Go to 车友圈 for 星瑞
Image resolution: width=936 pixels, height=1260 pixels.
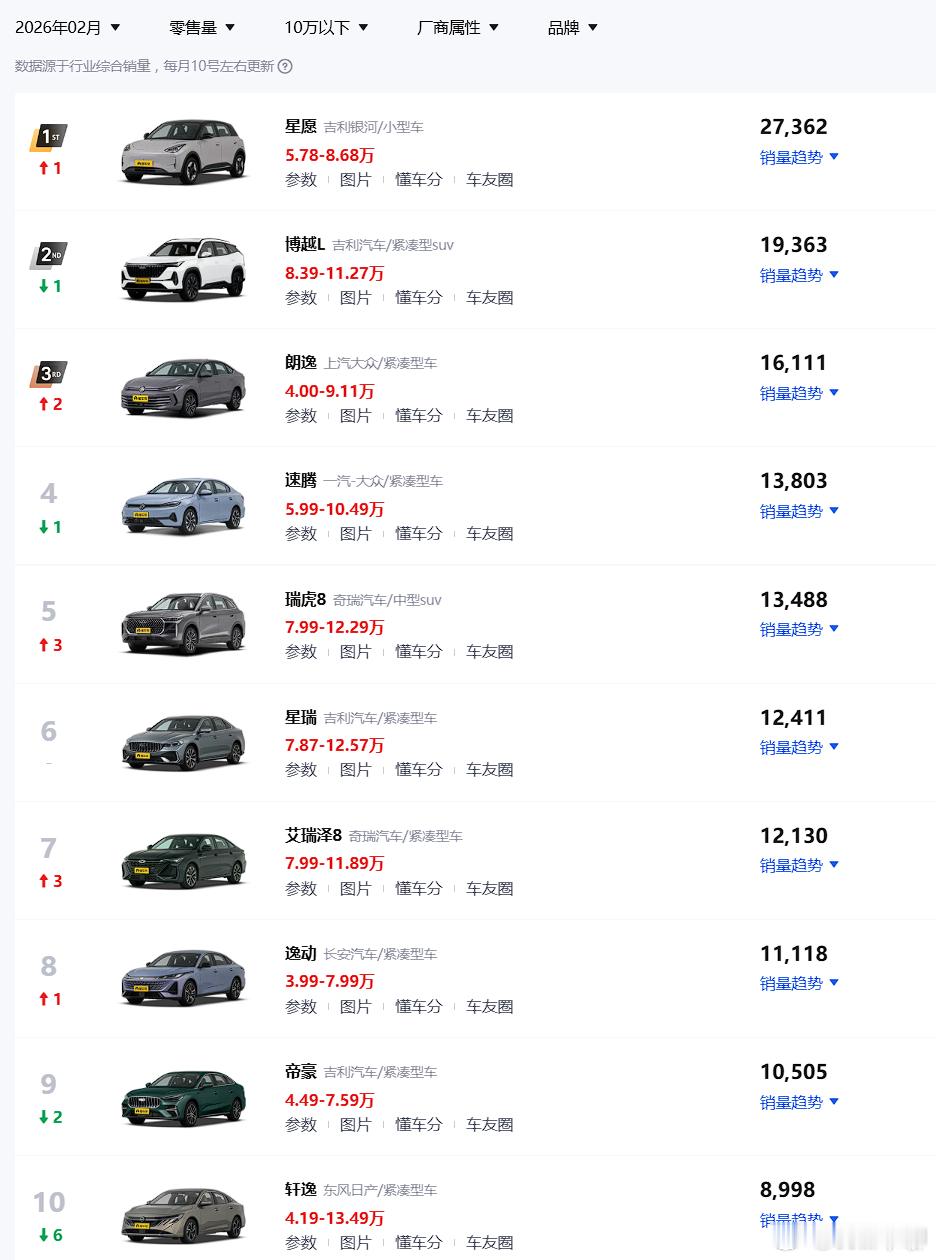[x=489, y=770]
